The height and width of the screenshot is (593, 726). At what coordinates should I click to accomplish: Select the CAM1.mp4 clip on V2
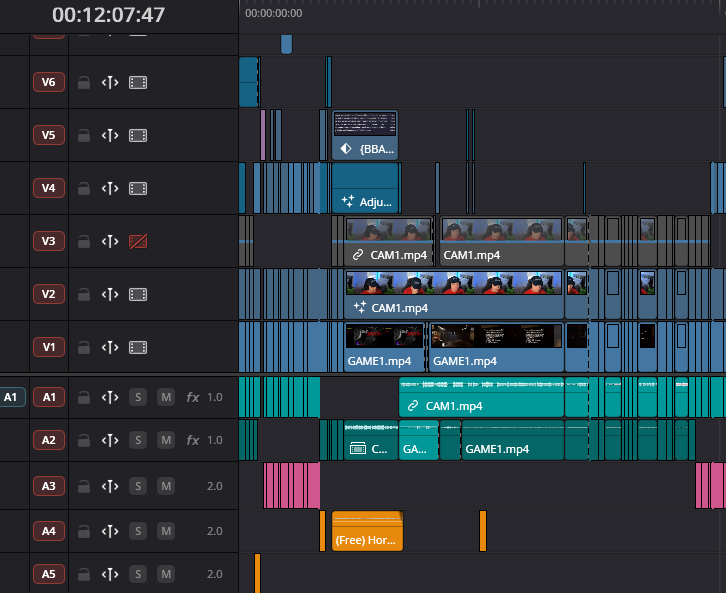tap(454, 294)
